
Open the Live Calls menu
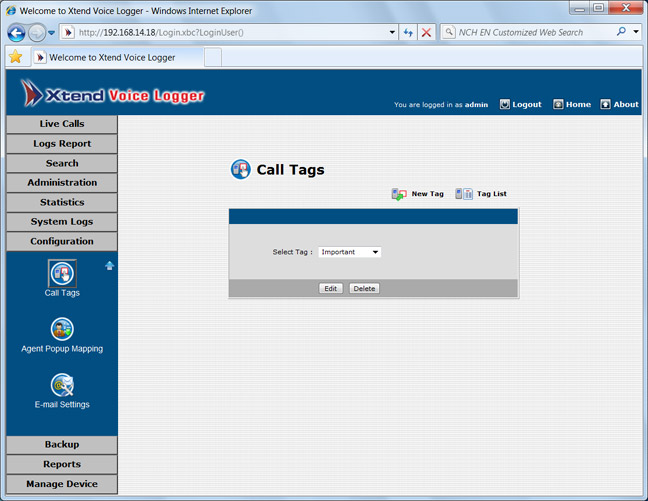point(62,124)
